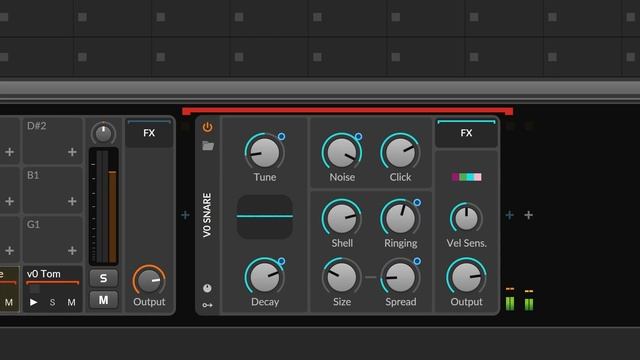This screenshot has height=360, width=640.
Task: Toggle the v0 Snare device power icon
Action: pos(207,127)
